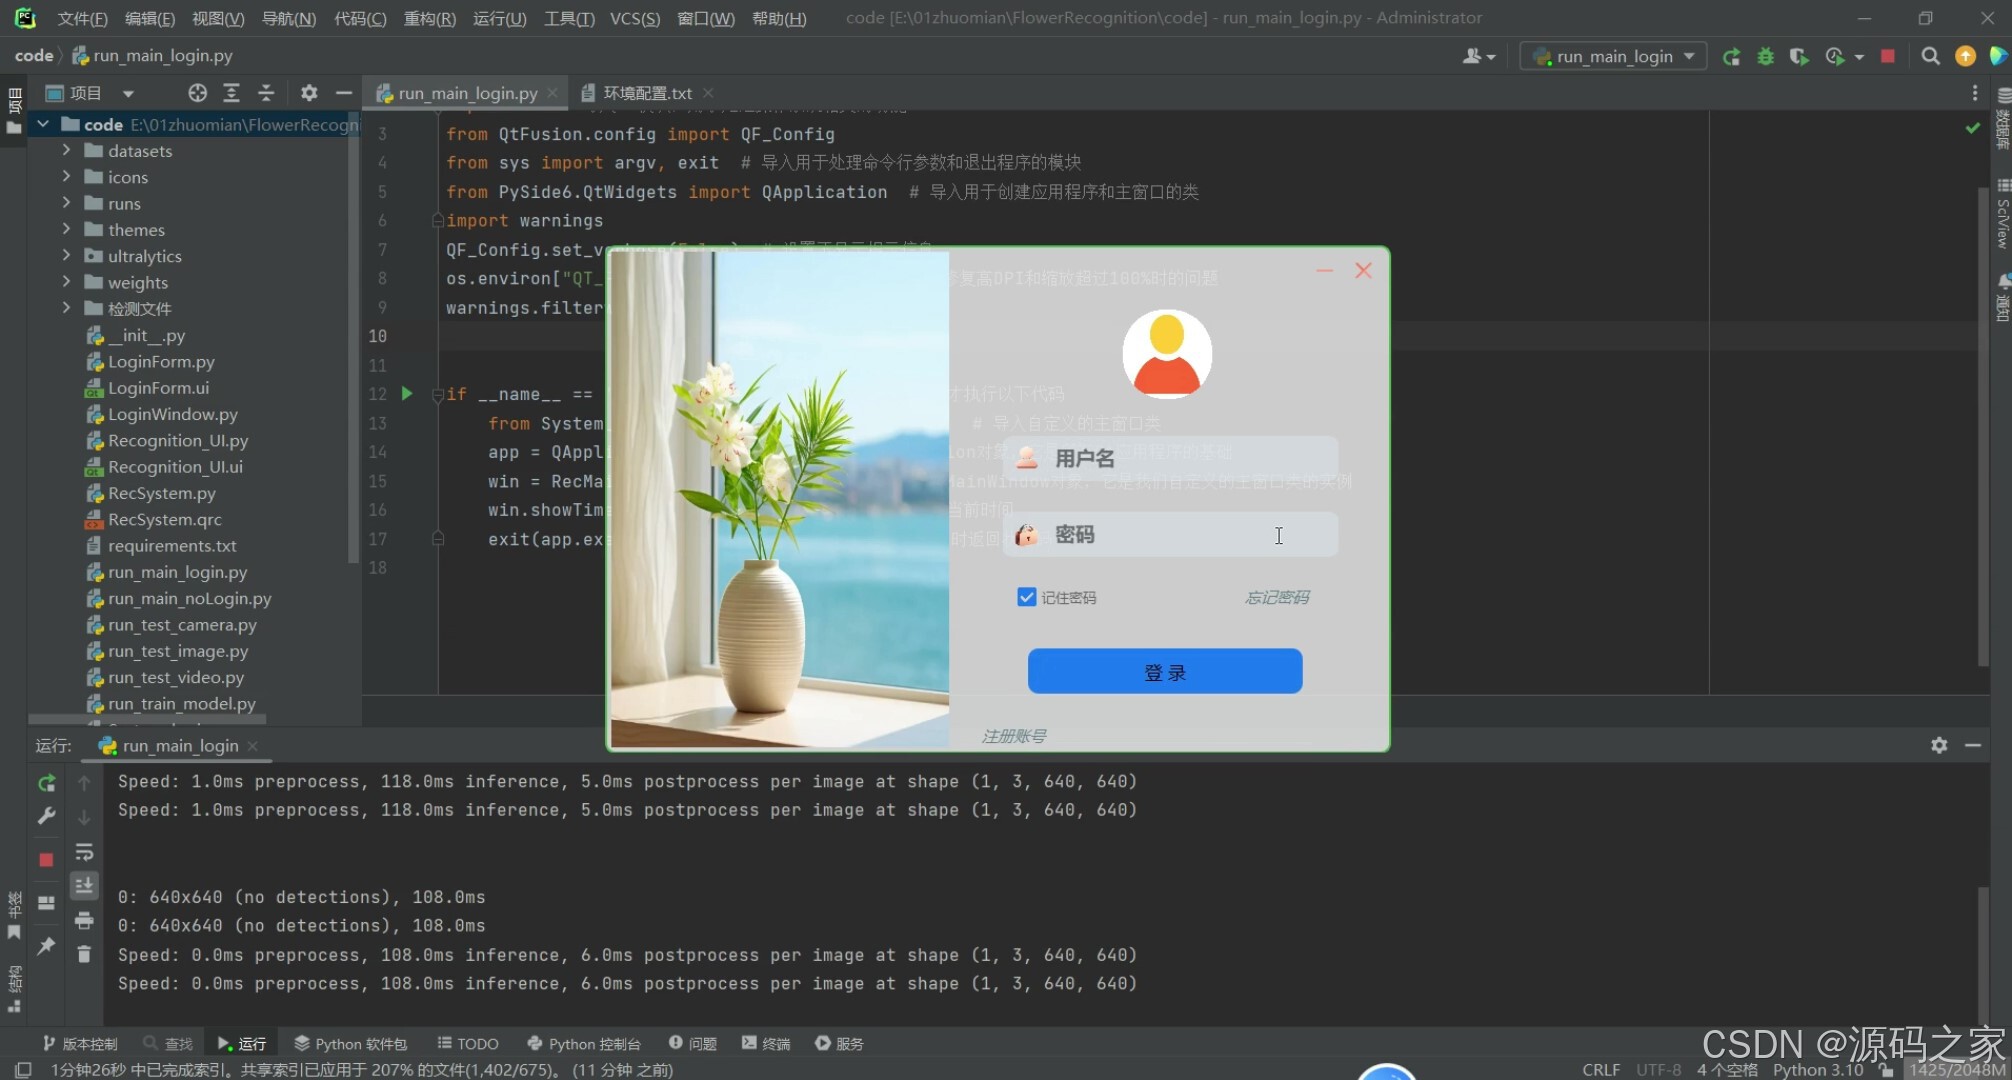Open the 重构(R) menu
This screenshot has width=2012, height=1080.
pyautogui.click(x=429, y=18)
